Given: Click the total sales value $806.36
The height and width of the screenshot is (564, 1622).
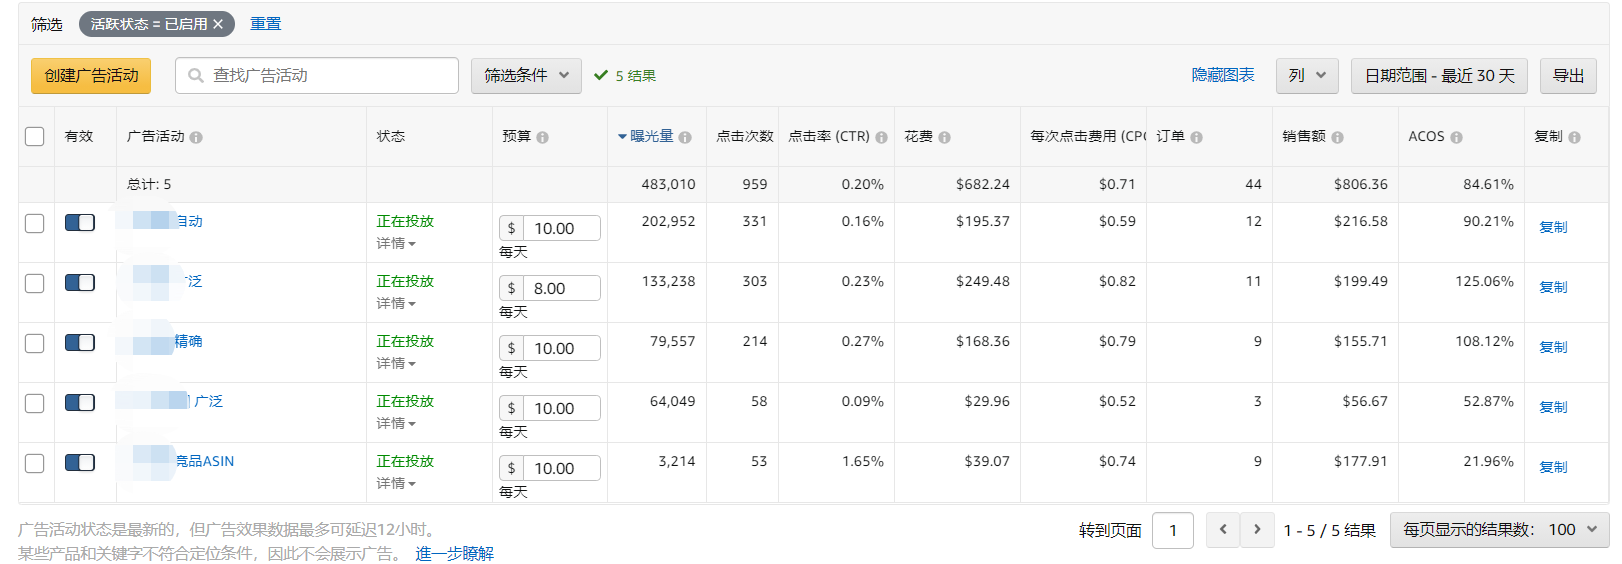Looking at the screenshot, I should click(1360, 184).
